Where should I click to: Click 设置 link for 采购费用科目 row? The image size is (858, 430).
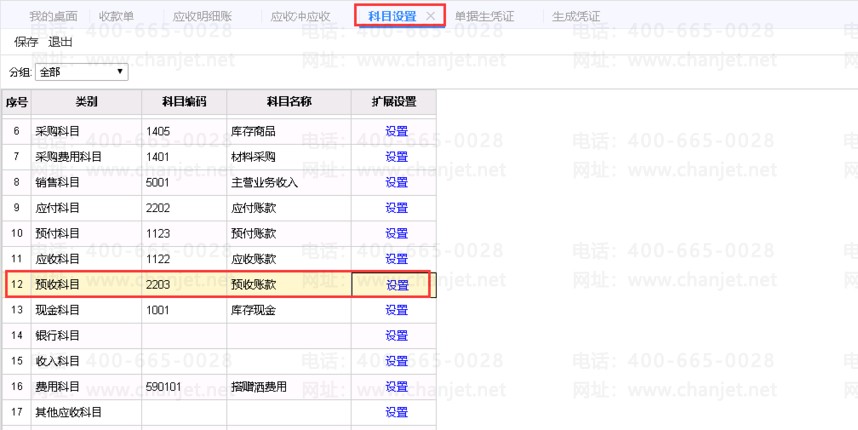pyautogui.click(x=397, y=157)
